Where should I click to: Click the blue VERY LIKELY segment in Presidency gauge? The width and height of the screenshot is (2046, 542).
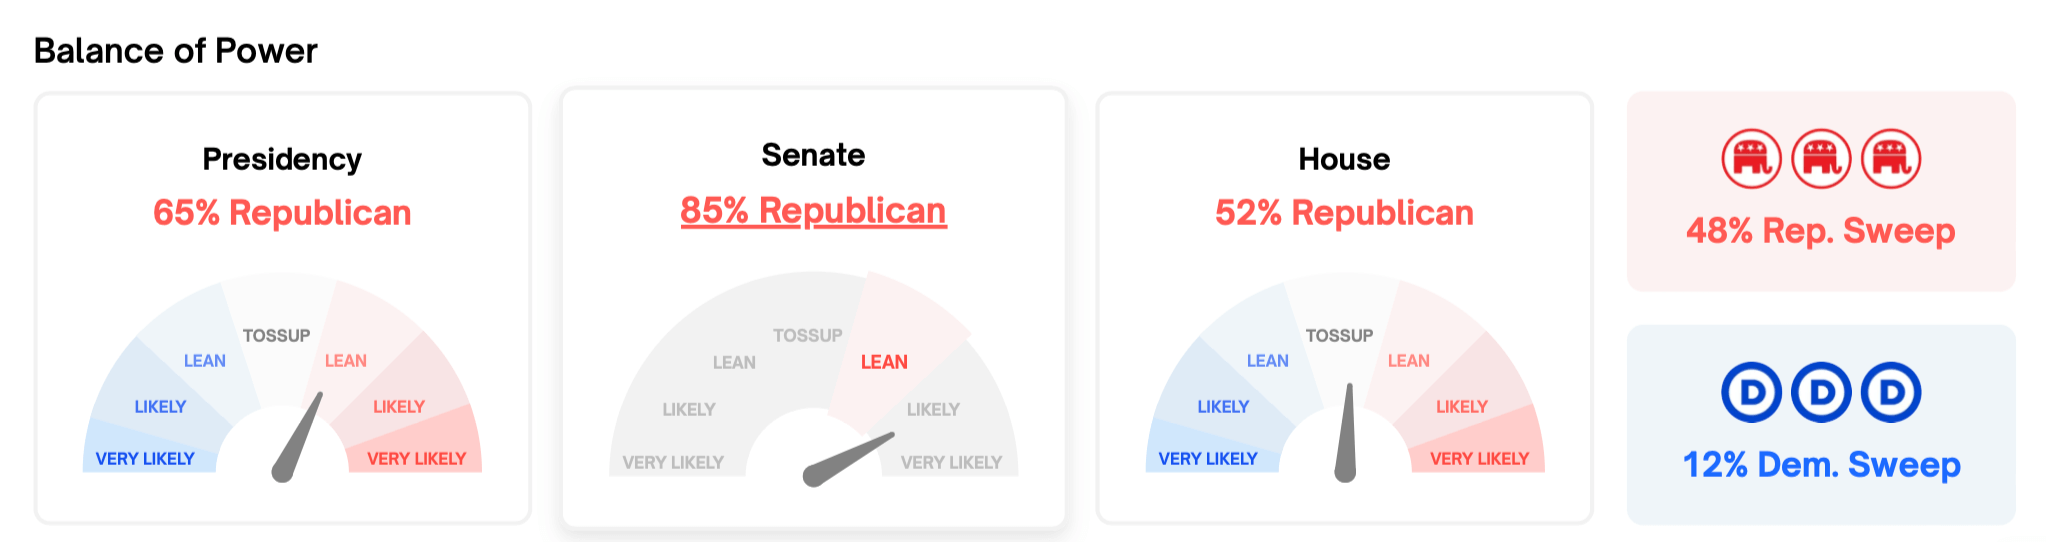coord(150,448)
